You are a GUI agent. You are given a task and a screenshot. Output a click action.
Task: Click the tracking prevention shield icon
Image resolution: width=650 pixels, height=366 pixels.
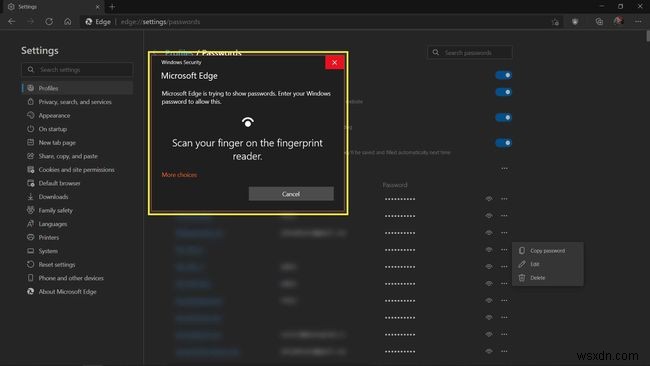[x=575, y=22]
